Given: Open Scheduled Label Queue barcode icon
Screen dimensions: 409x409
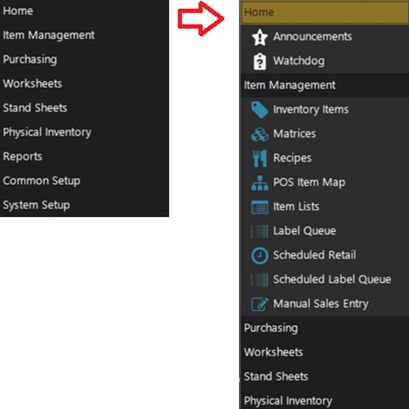Looking at the screenshot, I should (260, 280).
